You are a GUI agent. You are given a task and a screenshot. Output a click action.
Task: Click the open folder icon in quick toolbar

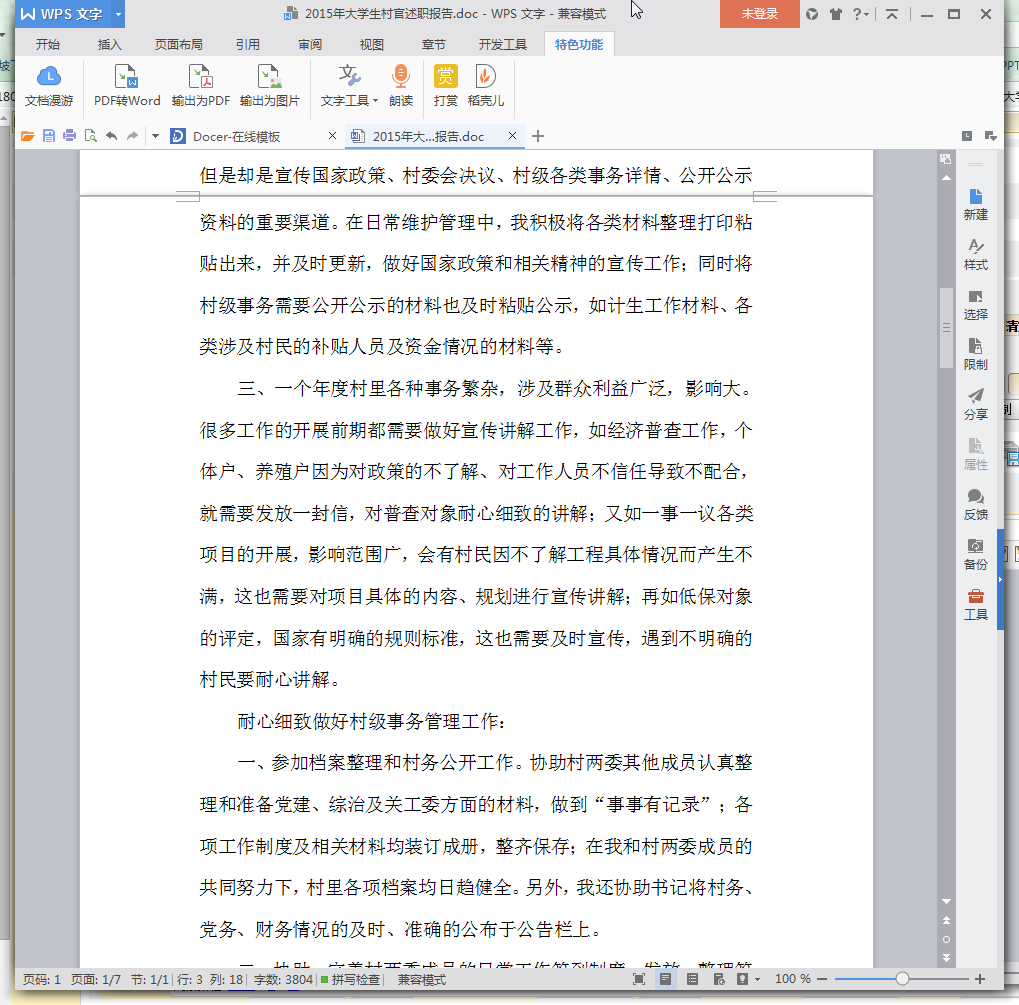tap(27, 136)
